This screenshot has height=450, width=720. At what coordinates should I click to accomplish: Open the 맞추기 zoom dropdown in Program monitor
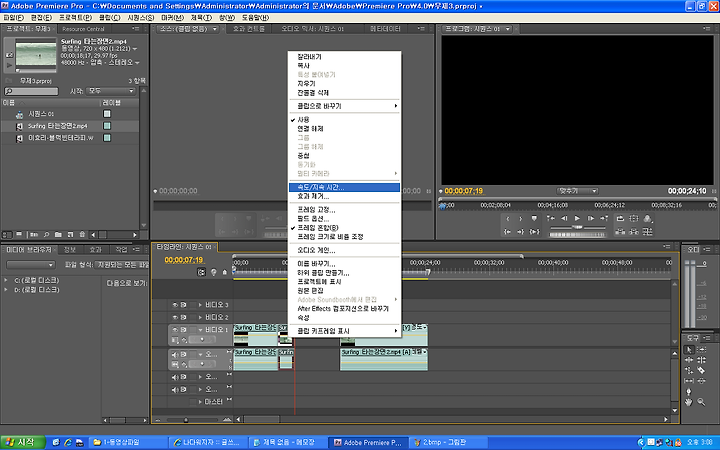(x=577, y=191)
